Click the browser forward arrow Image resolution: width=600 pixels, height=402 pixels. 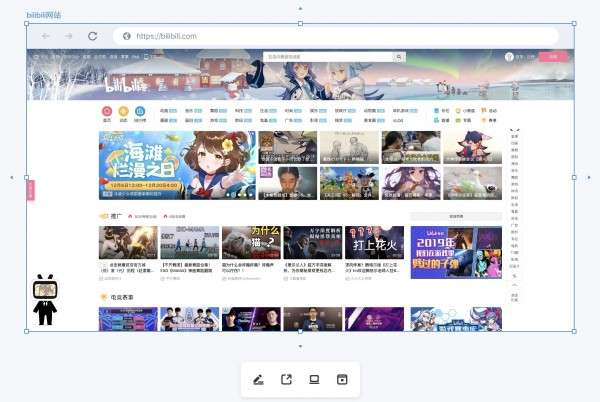(x=69, y=36)
